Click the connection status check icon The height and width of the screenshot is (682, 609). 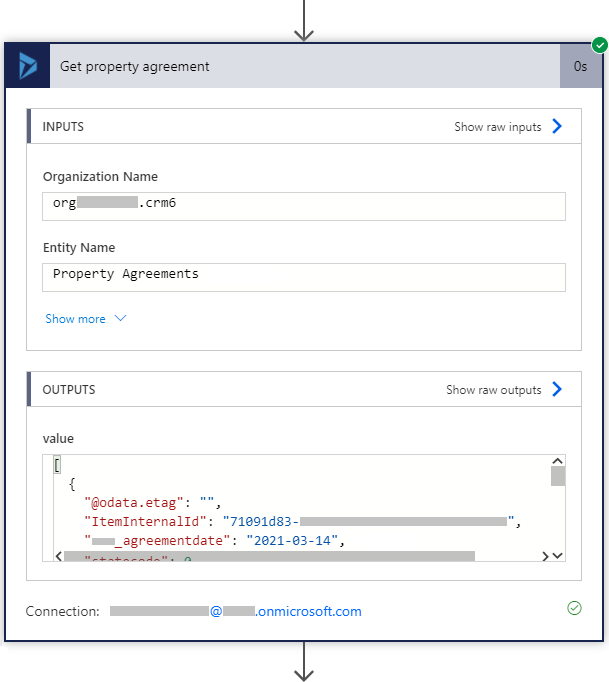coord(574,608)
